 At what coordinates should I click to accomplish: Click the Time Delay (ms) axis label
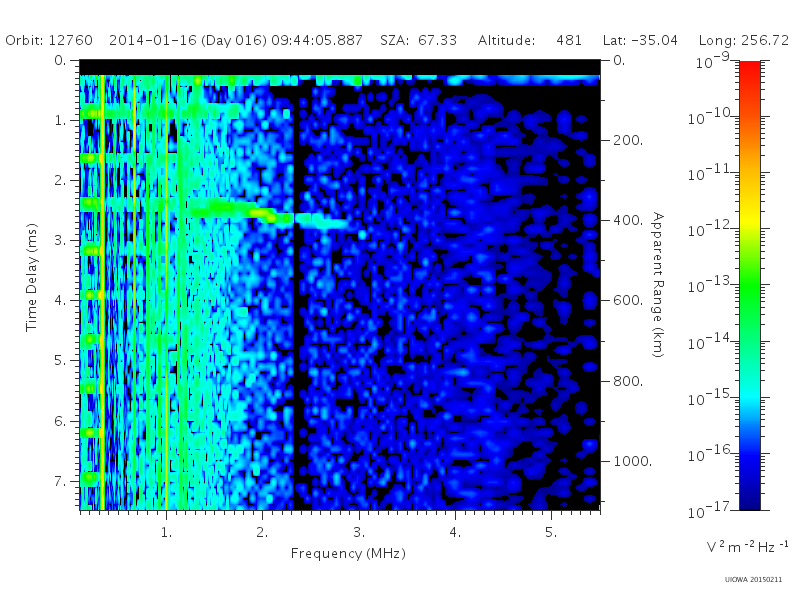[x=32, y=277]
